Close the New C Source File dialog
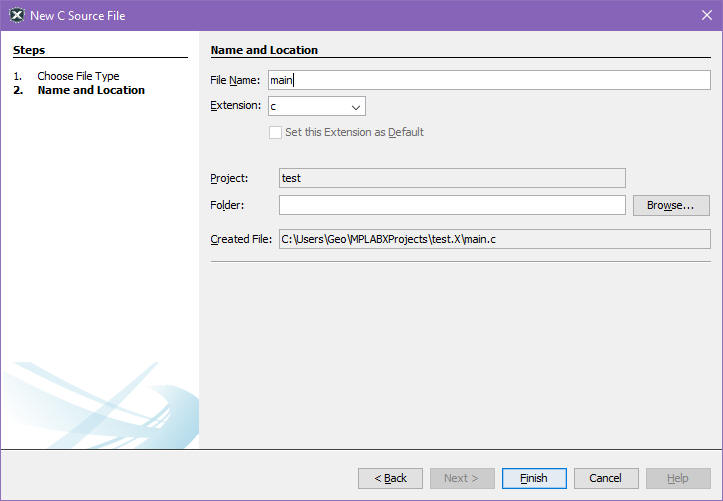The height and width of the screenshot is (501, 723). point(706,15)
